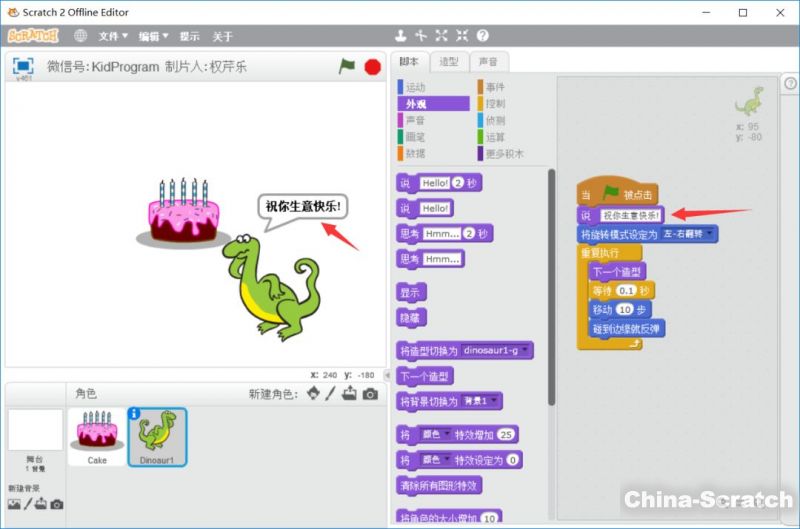Open the 文件 menu
The image size is (800, 529).
click(x=113, y=36)
